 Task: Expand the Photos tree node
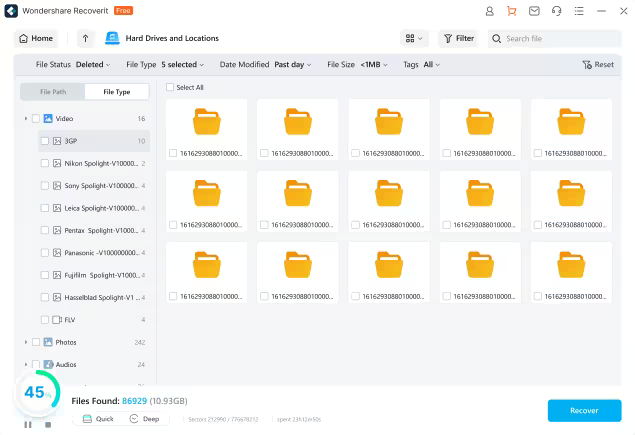click(26, 342)
